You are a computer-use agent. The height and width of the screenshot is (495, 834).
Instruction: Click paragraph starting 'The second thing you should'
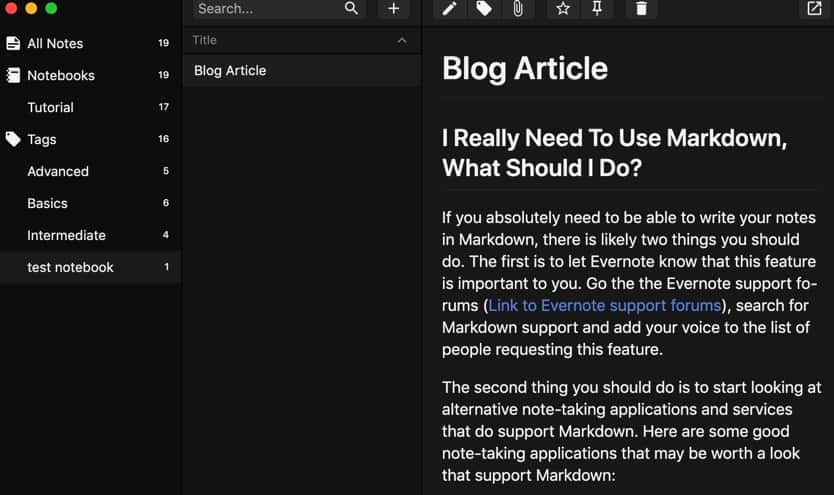pos(631,431)
